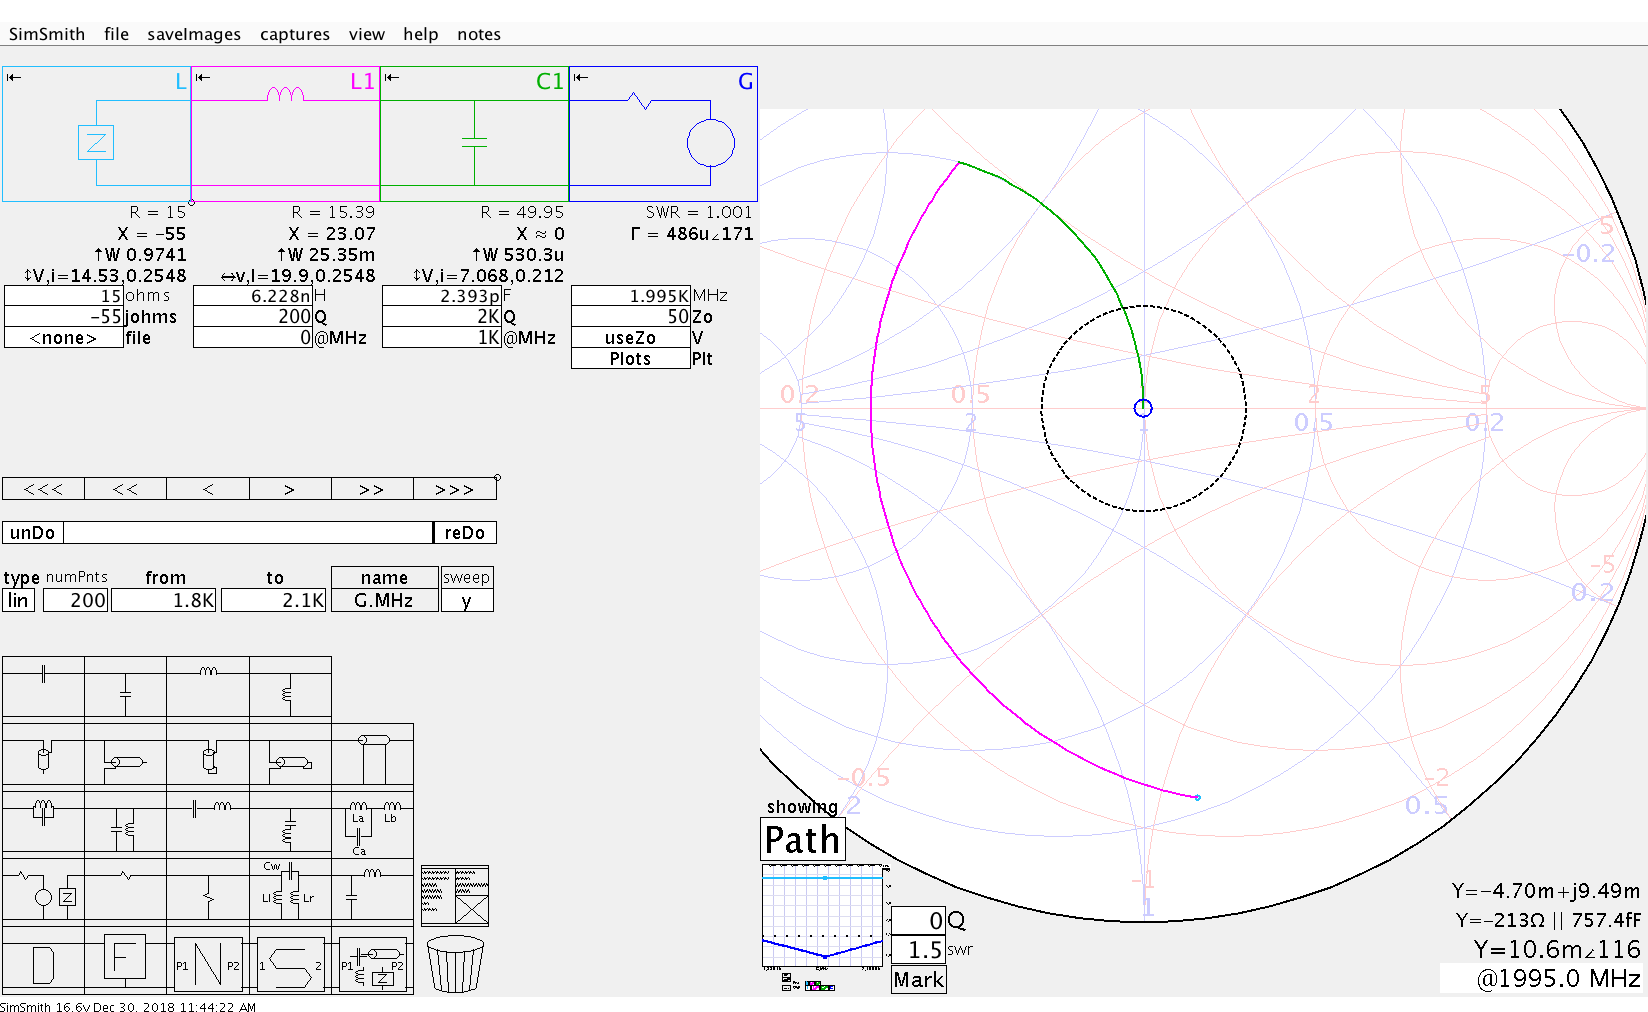Select the L load block in circuit

(96, 134)
